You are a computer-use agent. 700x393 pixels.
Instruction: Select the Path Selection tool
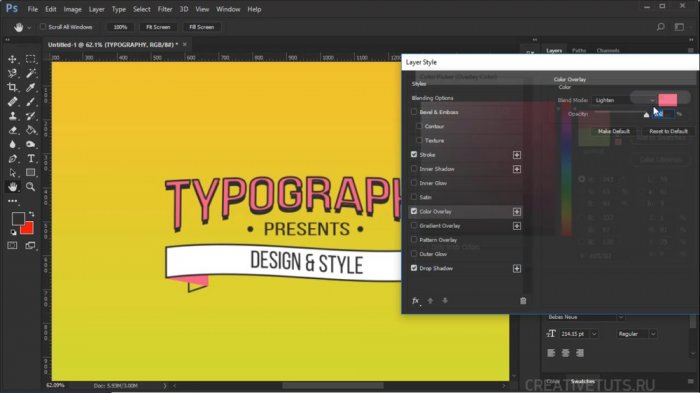pos(12,173)
